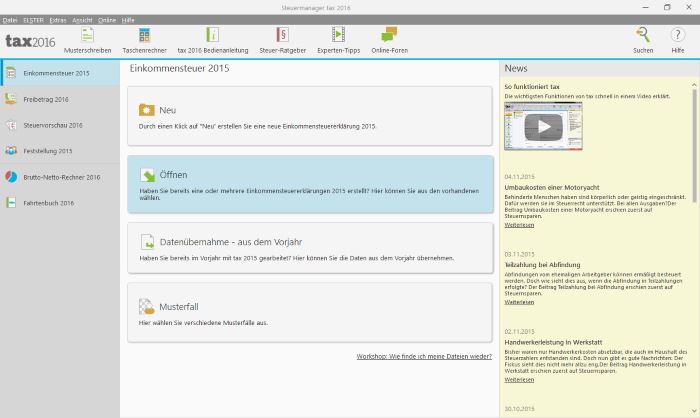The height and width of the screenshot is (418, 700).
Task: Click the Einkommensteuer 2015 page heading
Action: (179, 68)
